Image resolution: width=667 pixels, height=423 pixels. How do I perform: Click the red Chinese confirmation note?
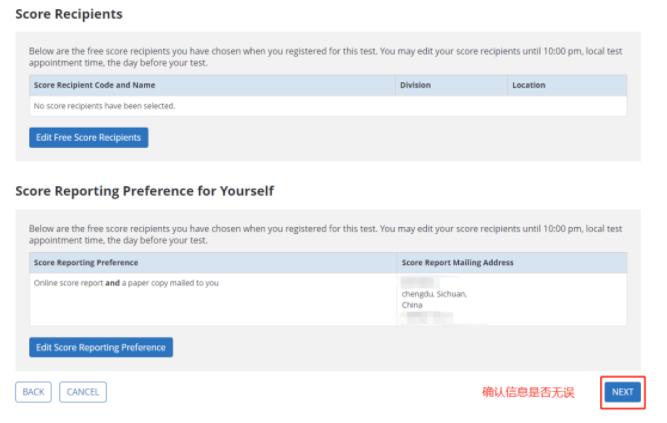click(x=527, y=393)
